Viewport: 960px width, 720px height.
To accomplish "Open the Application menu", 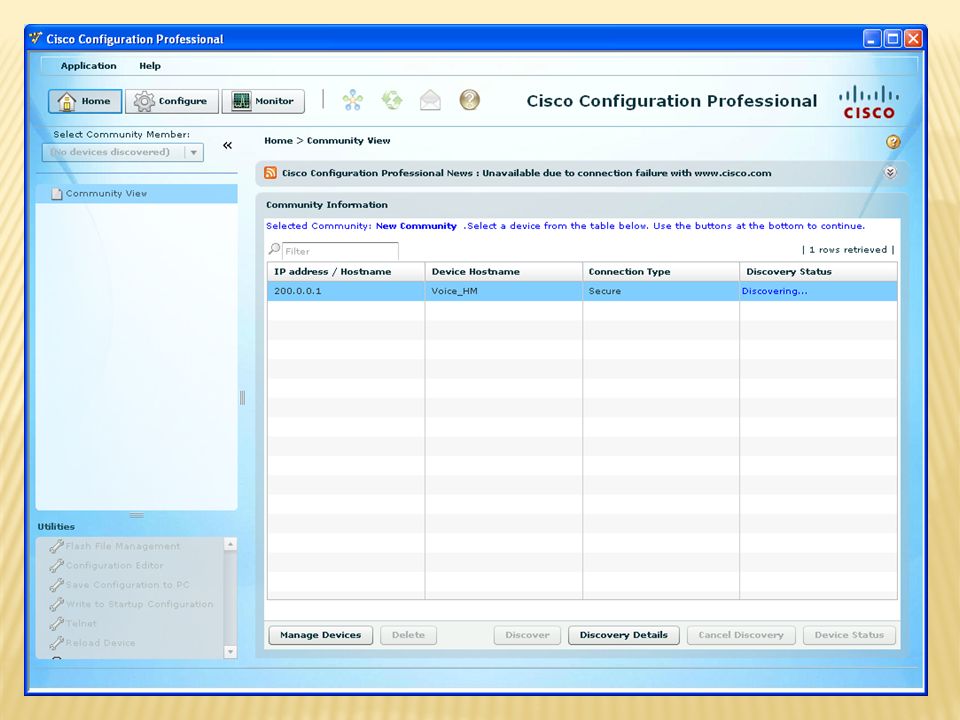I will pos(88,66).
